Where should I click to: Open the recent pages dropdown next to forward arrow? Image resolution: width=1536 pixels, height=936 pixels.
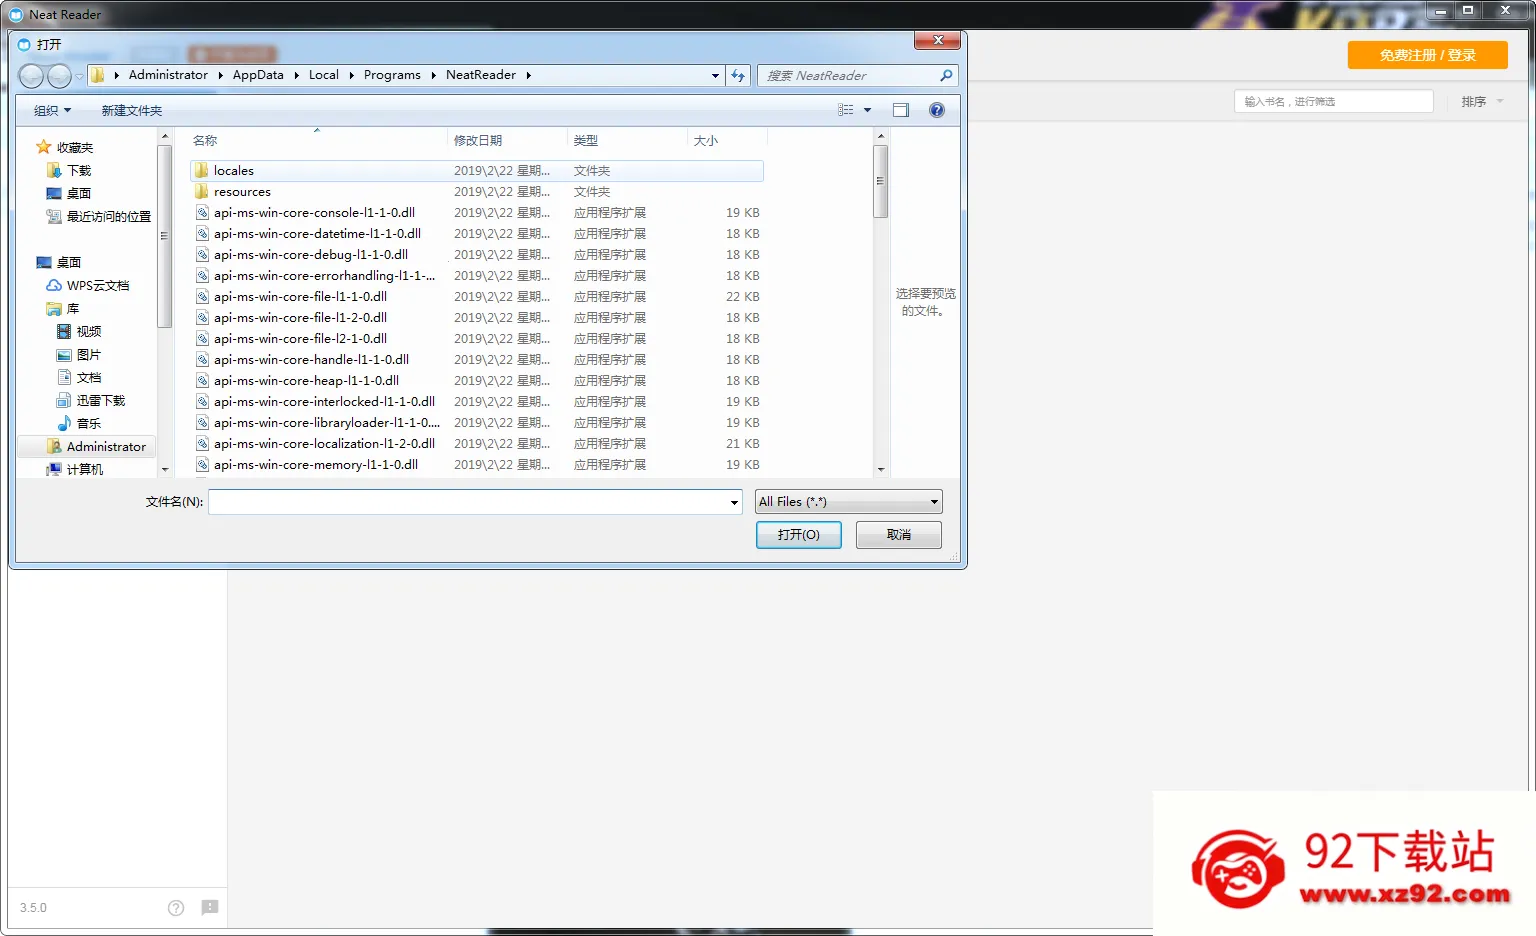click(x=79, y=76)
